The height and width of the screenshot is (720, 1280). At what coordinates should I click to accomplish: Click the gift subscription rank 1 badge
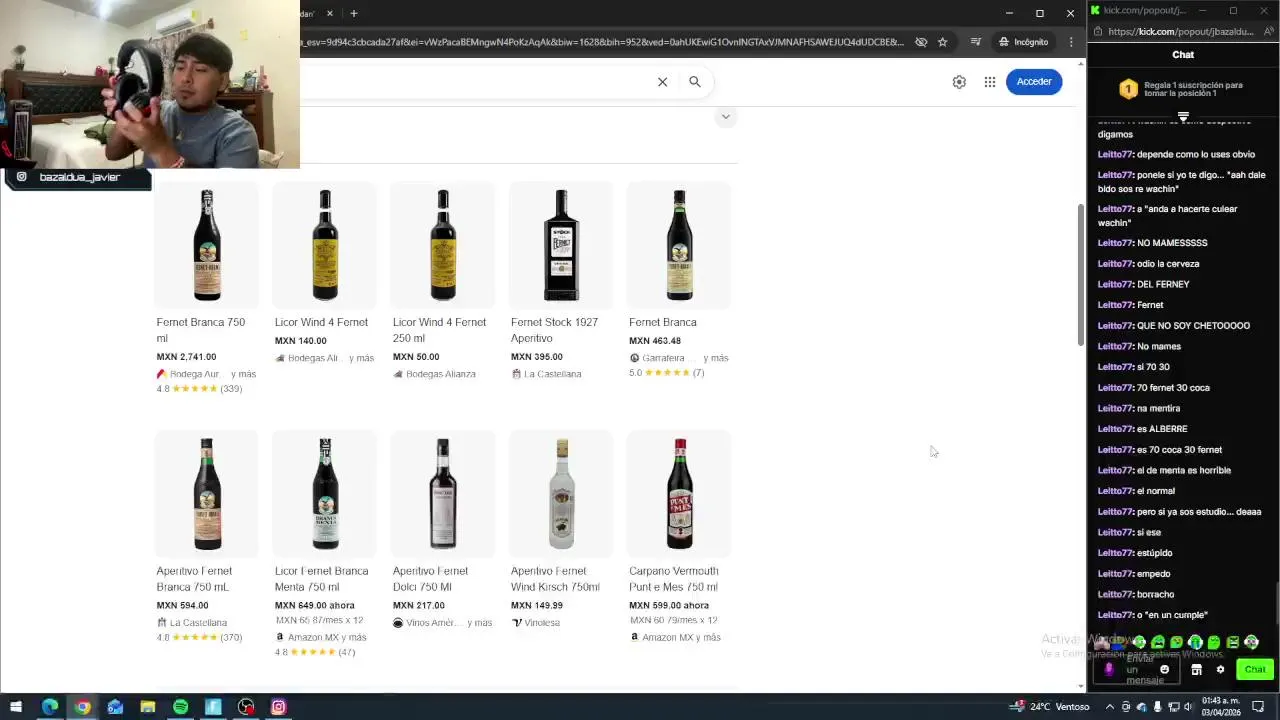pyautogui.click(x=1128, y=89)
